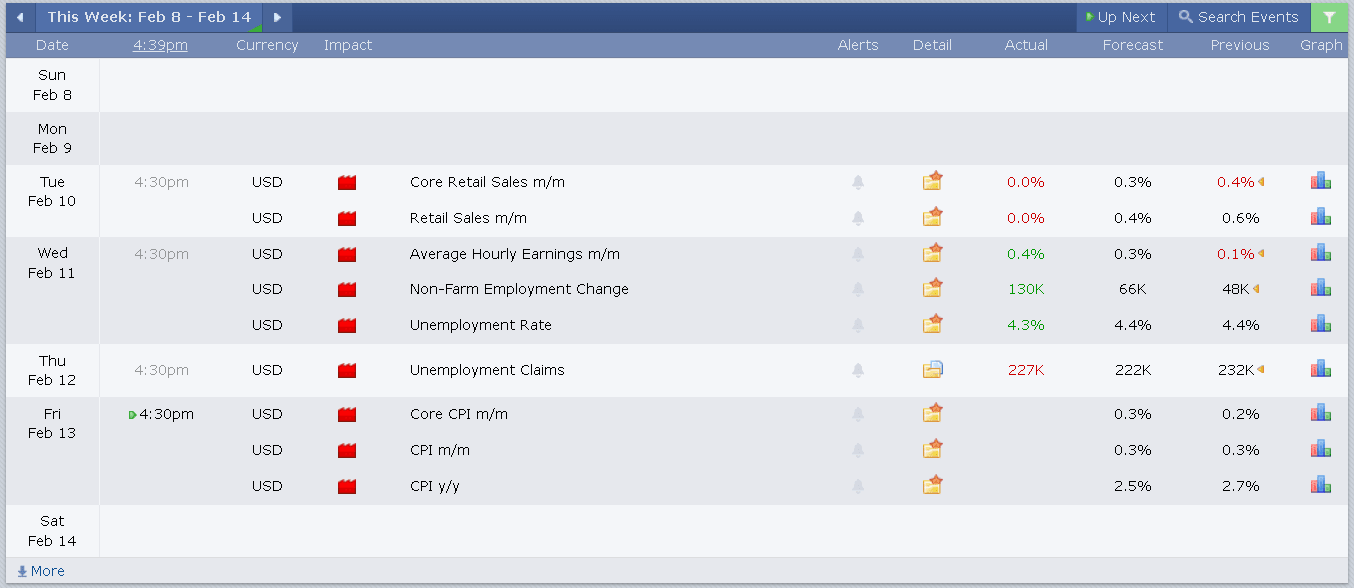This screenshot has width=1354, height=588.
Task: Expand More events at the bottom
Action: [41, 571]
